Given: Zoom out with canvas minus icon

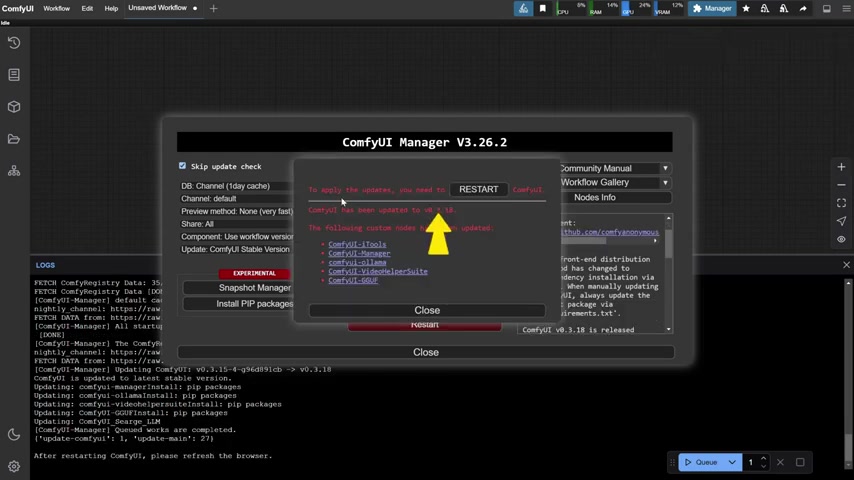Looking at the screenshot, I should [x=841, y=185].
